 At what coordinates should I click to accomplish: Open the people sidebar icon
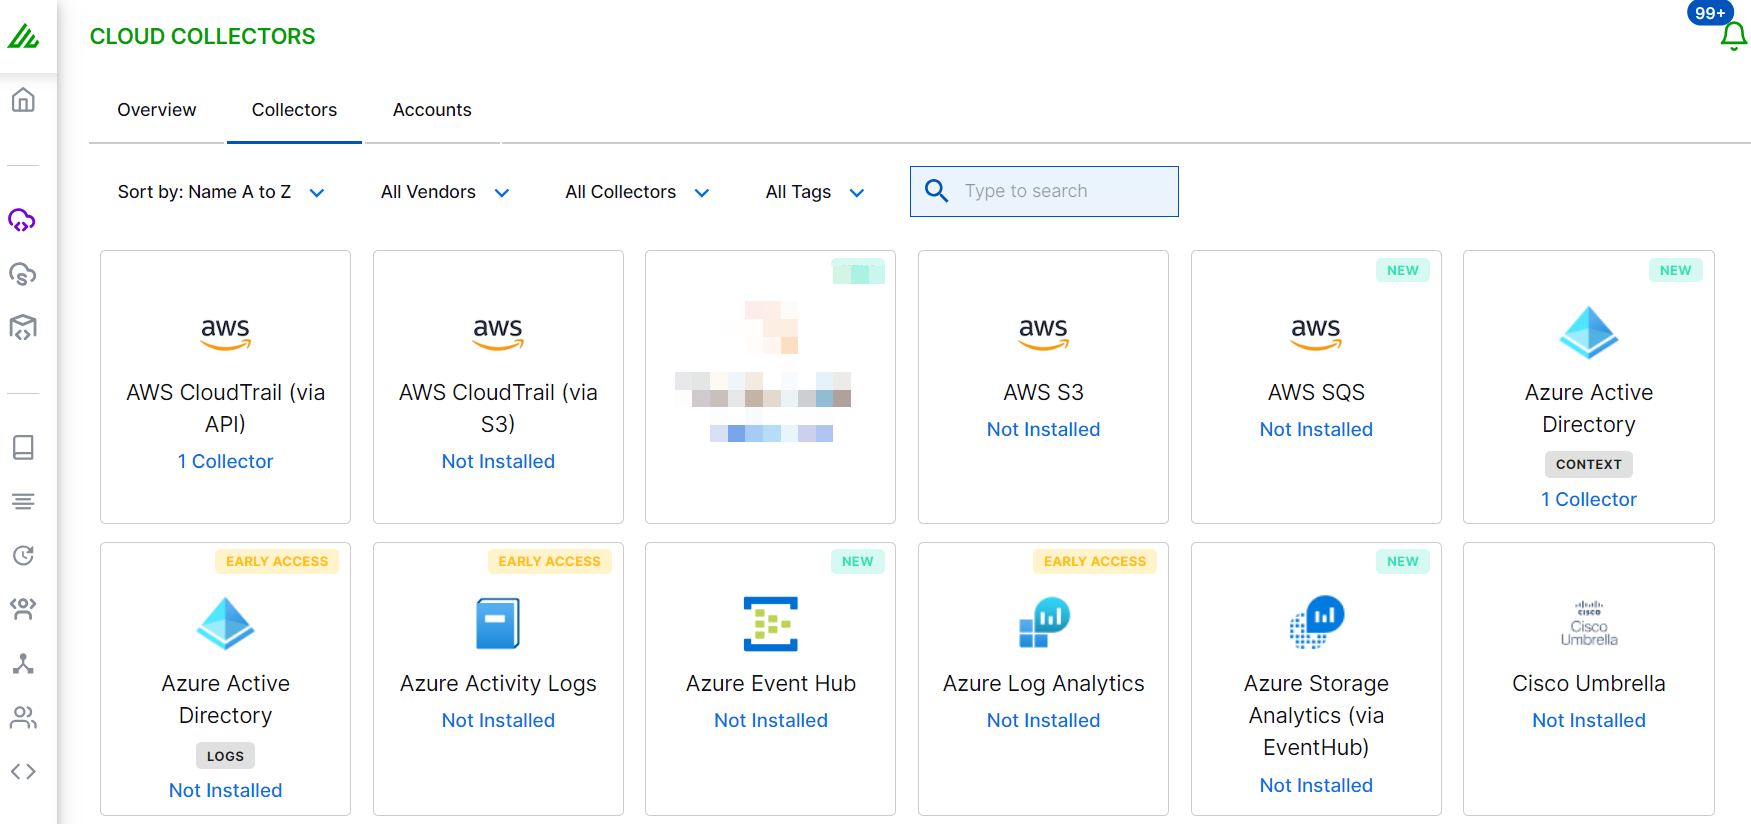pos(23,717)
